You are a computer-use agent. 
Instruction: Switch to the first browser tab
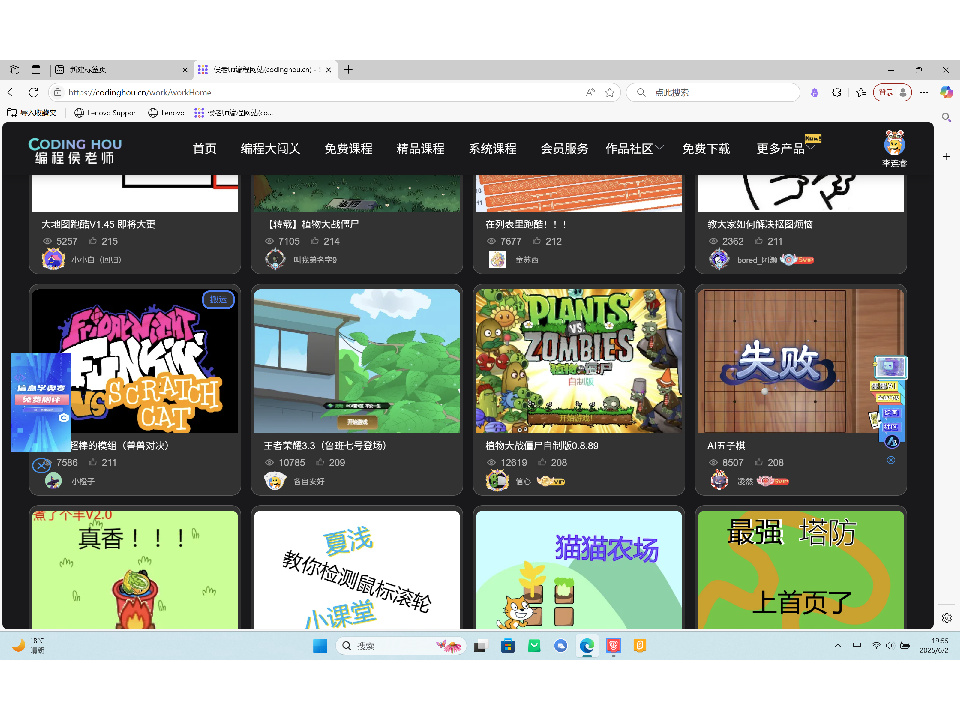tap(119, 70)
